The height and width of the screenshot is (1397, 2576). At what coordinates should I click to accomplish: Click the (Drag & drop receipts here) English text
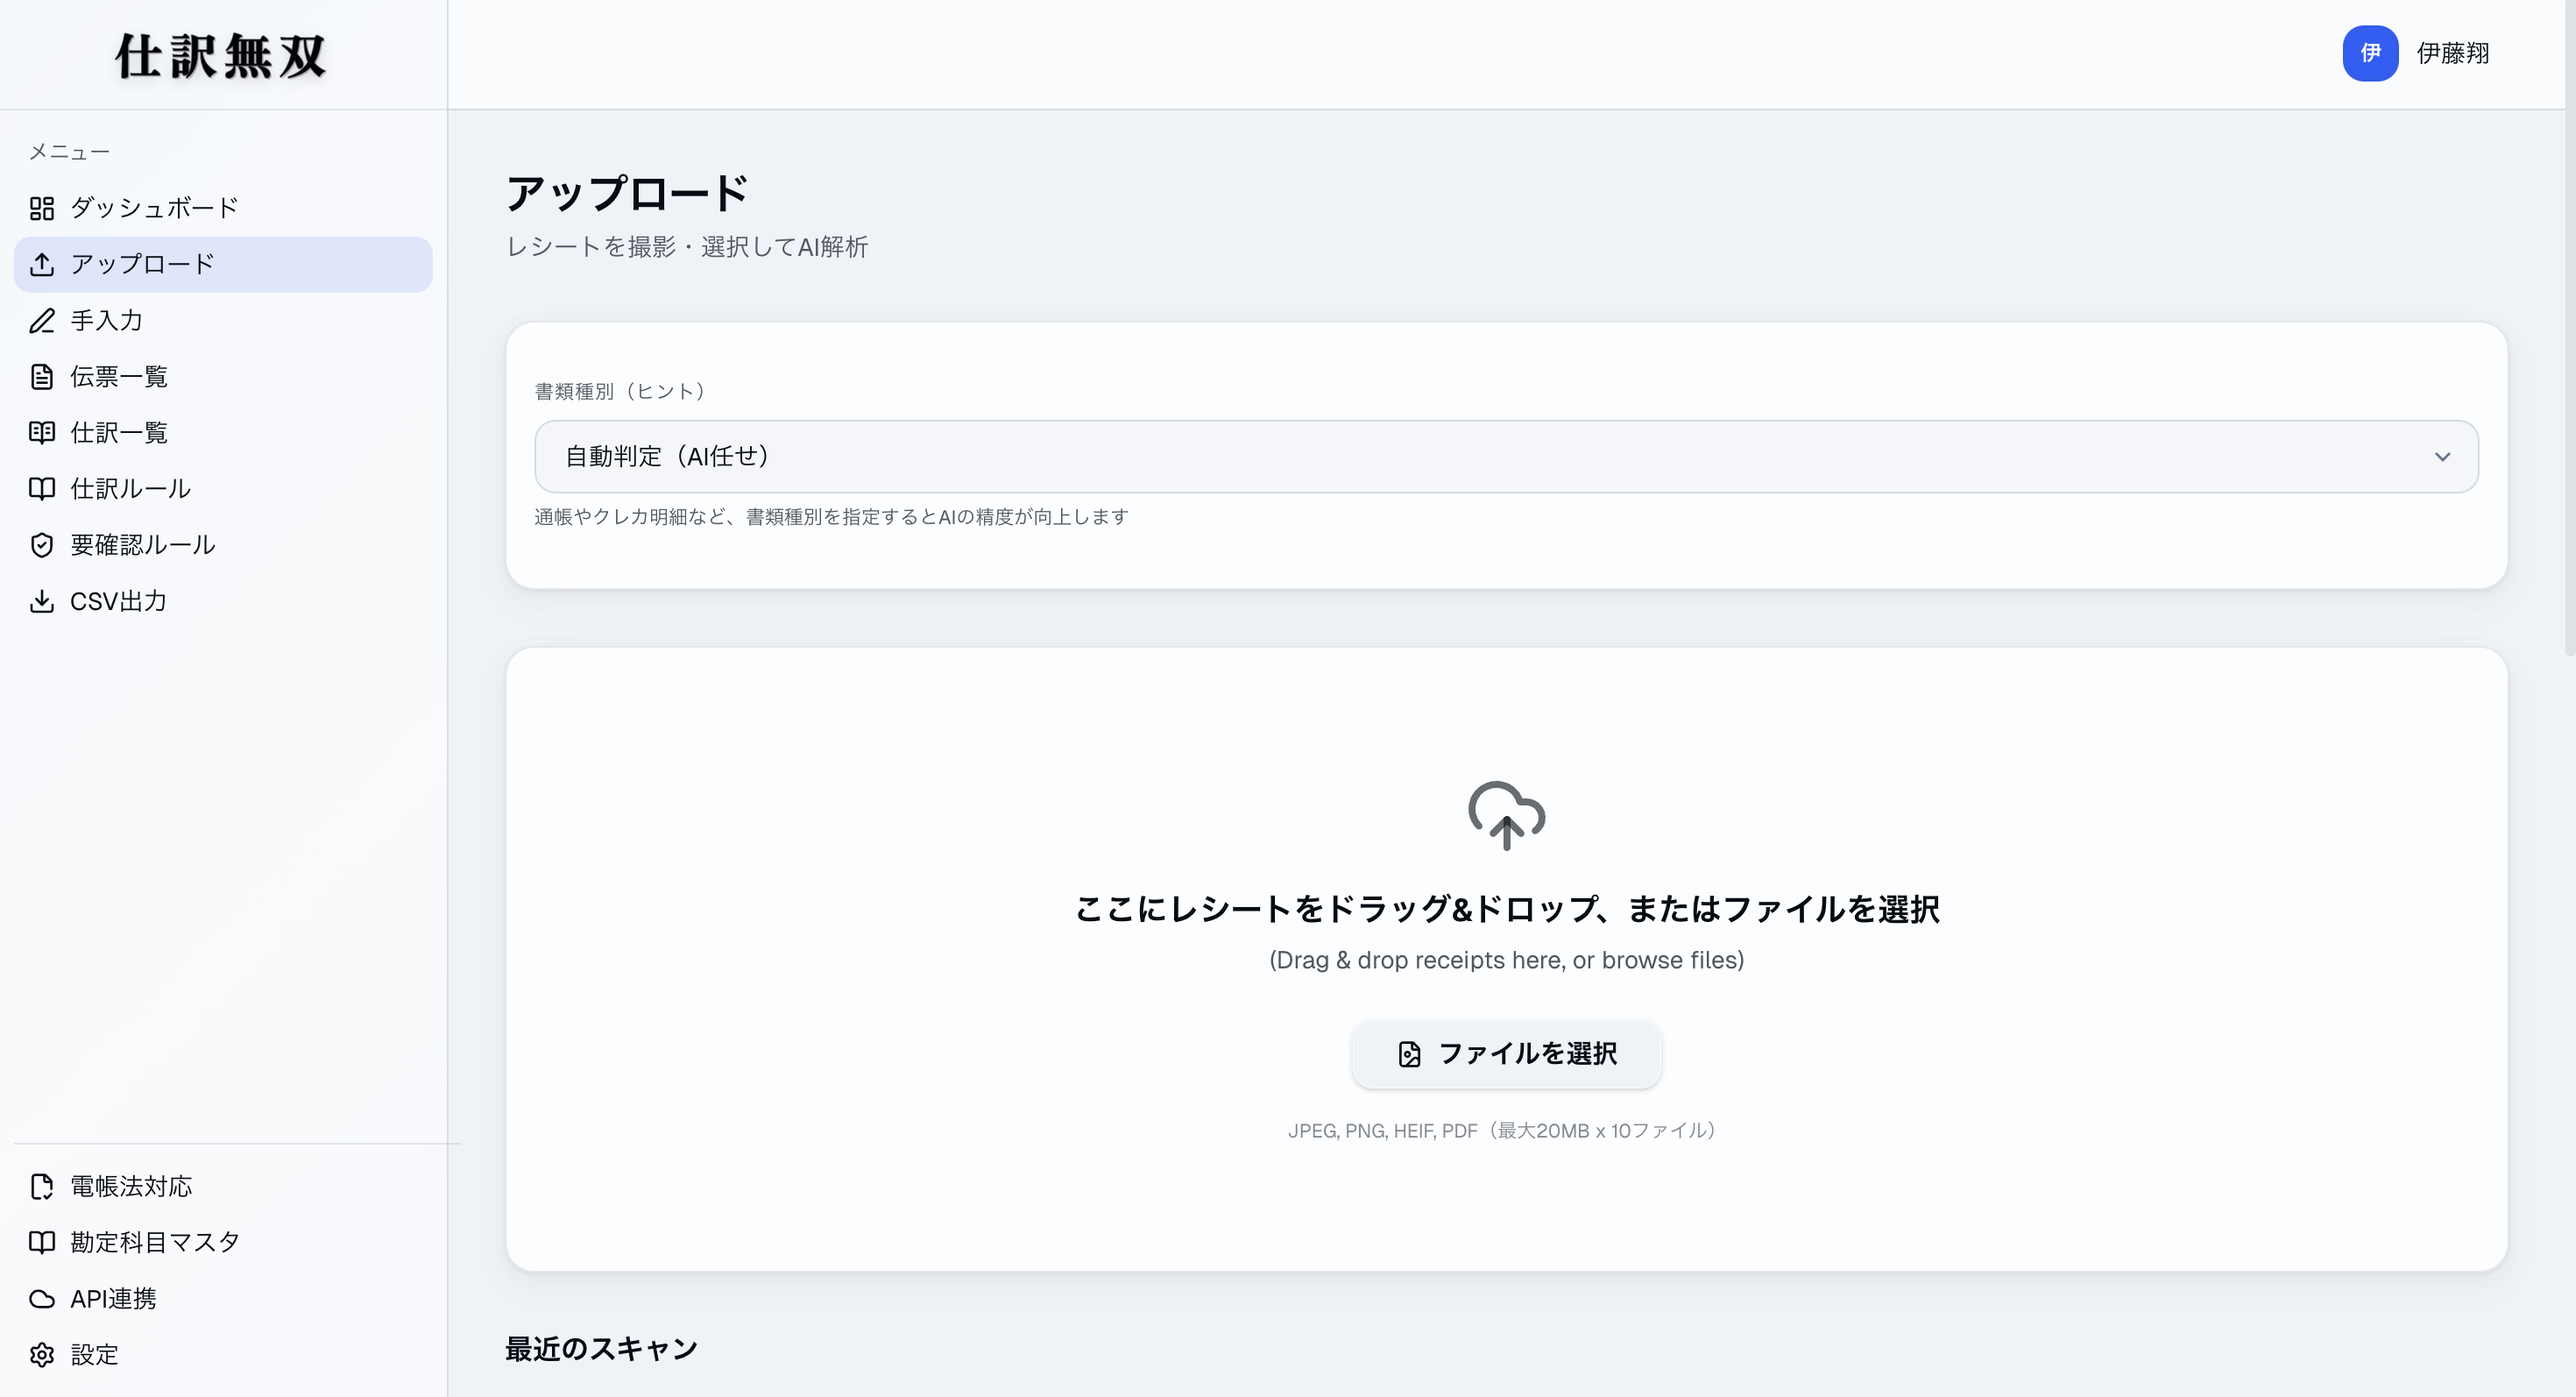(x=1506, y=960)
